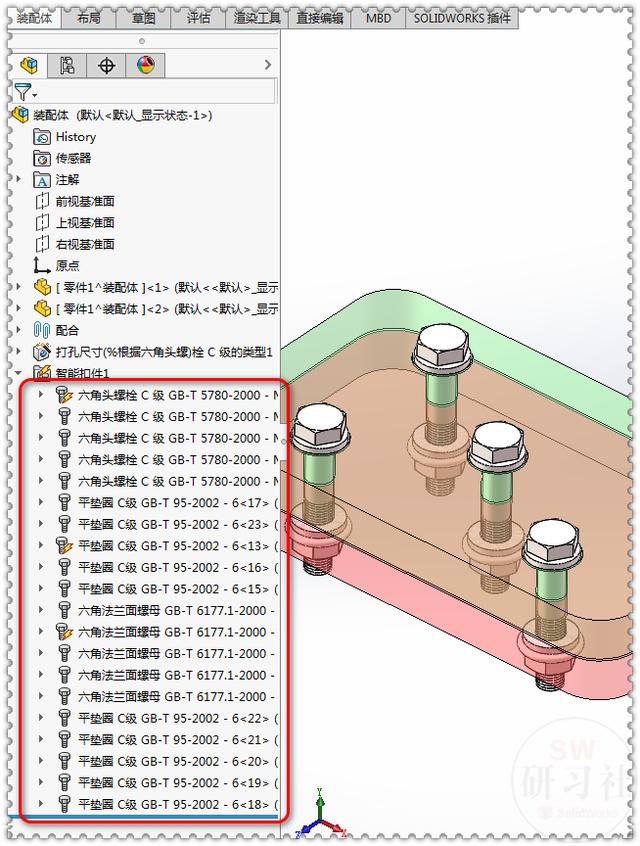
Task: Select the 上视基准面 tree item label
Action: point(85,223)
